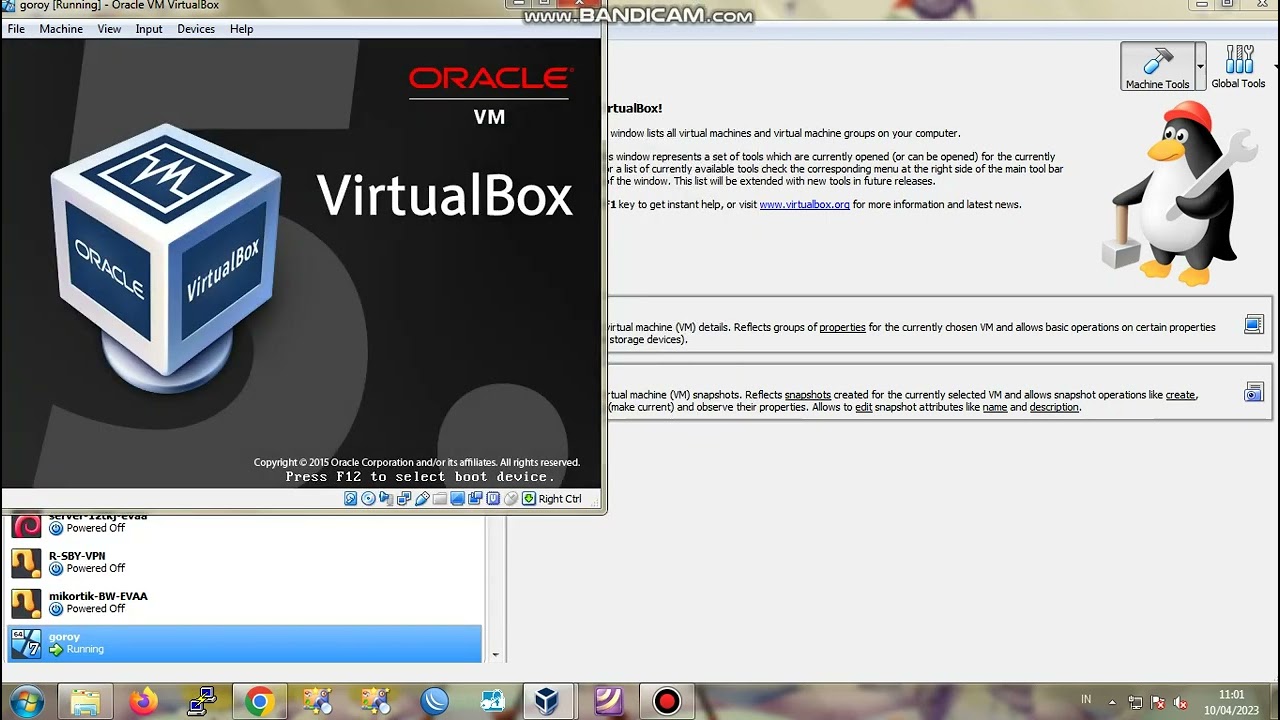Click the Details tool icon in welcome pane

pyautogui.click(x=1253, y=324)
